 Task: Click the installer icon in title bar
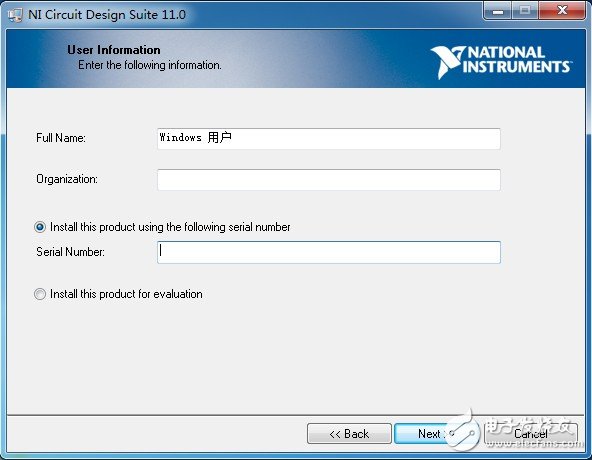tap(15, 15)
